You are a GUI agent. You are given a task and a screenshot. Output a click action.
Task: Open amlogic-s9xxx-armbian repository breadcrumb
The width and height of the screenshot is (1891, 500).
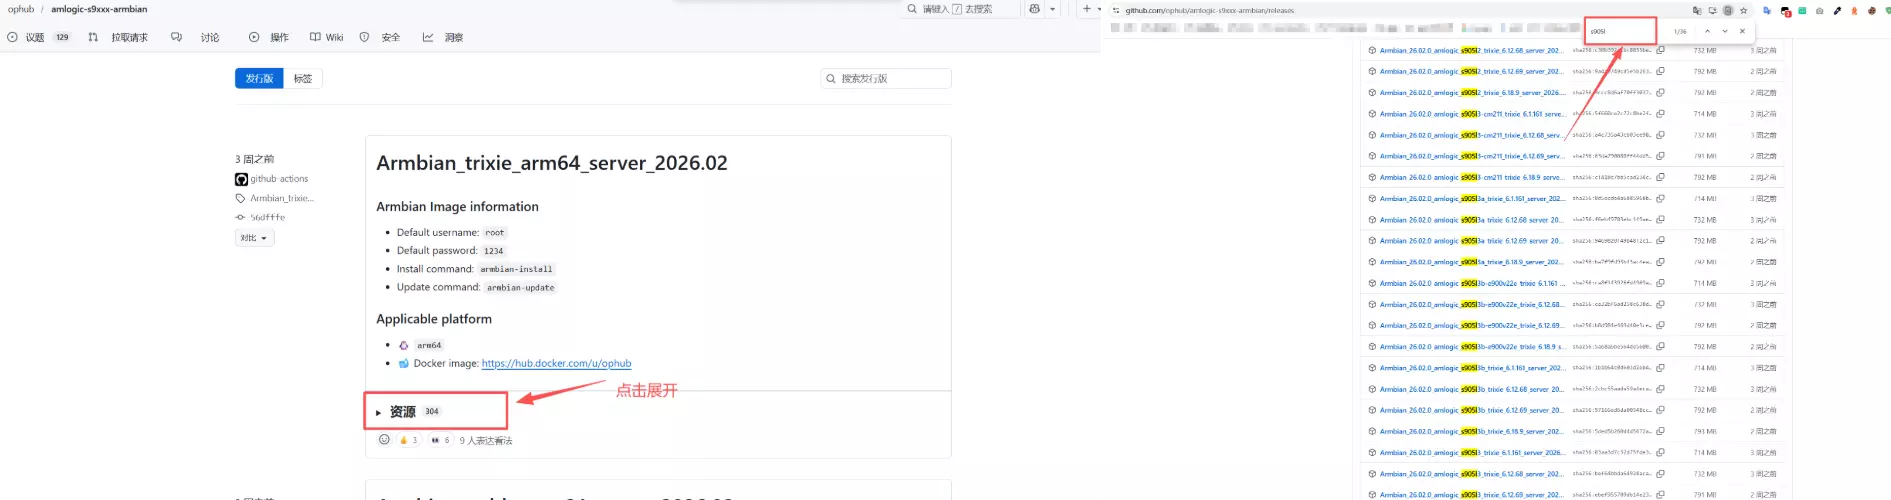[x=99, y=9]
